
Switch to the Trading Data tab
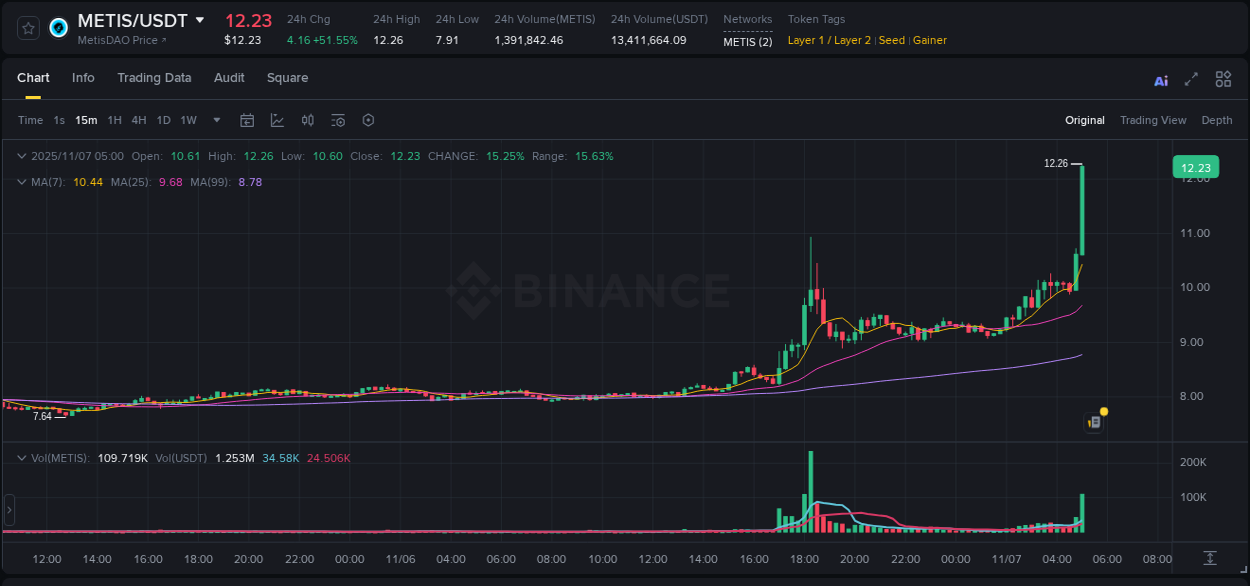click(154, 78)
